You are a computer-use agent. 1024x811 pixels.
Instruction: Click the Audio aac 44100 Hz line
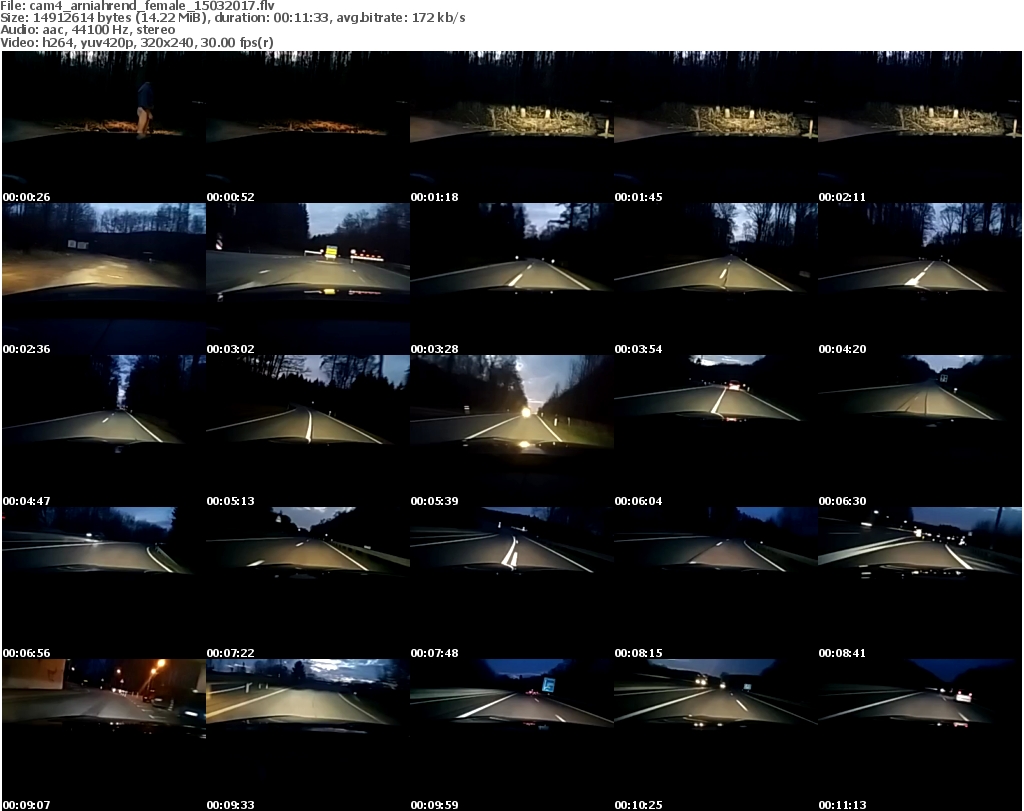pyautogui.click(x=88, y=30)
